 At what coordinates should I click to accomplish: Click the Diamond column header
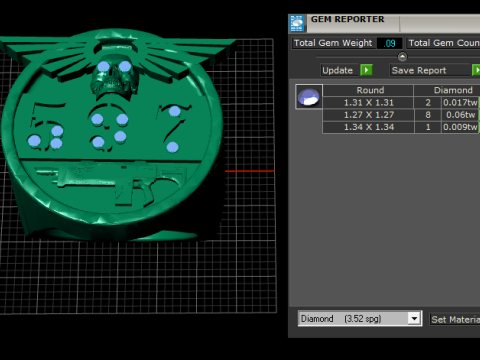tap(447, 90)
